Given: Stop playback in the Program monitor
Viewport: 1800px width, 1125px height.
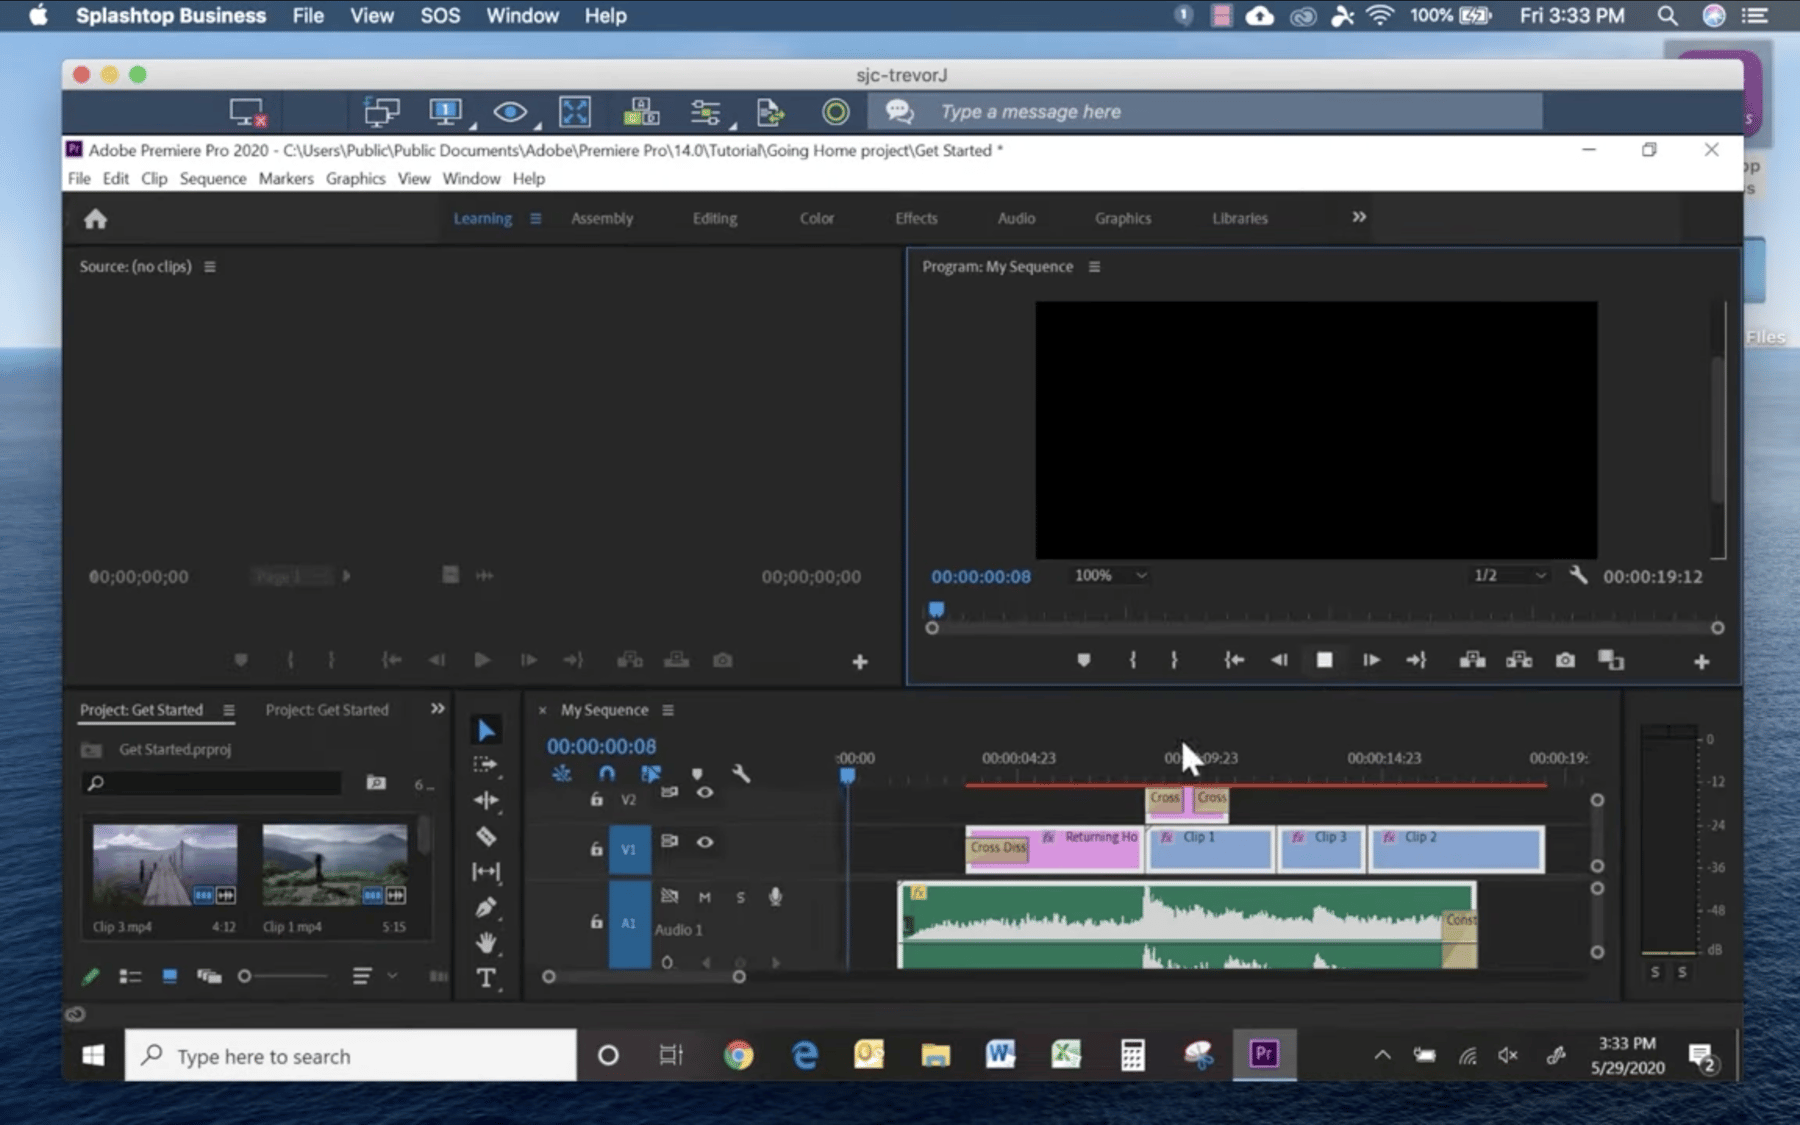Looking at the screenshot, I should coord(1324,660).
